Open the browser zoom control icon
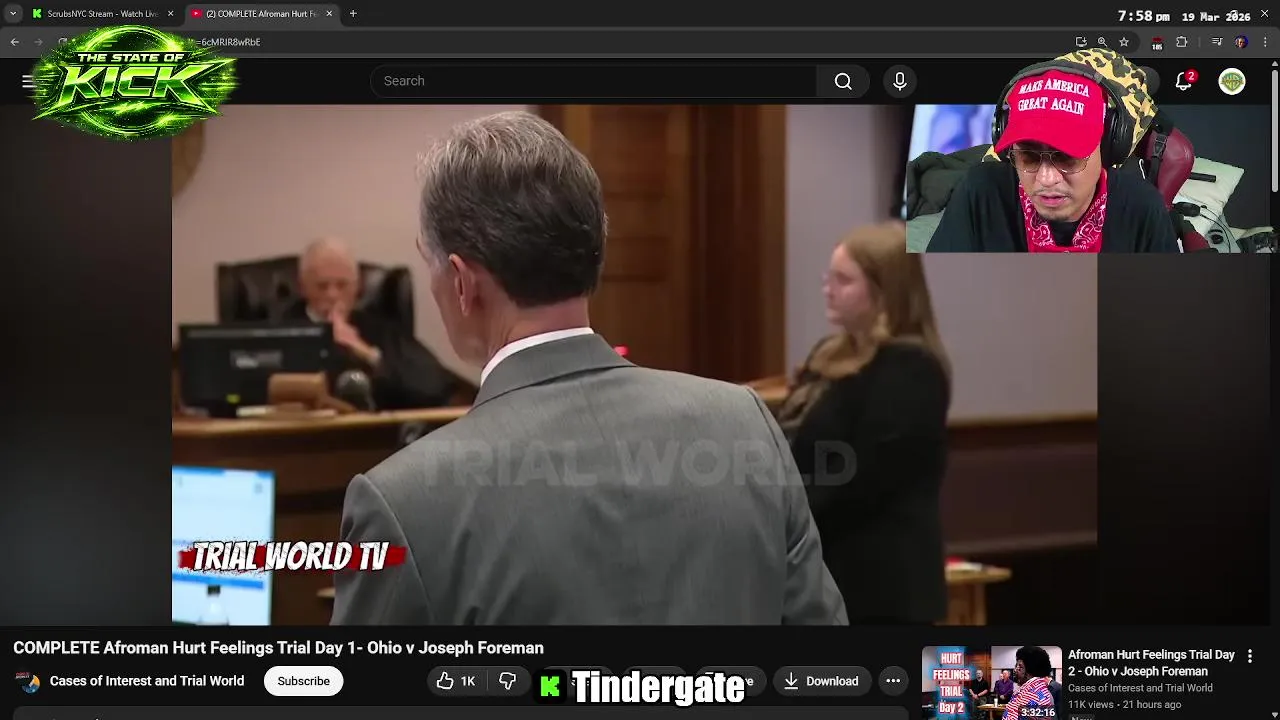 click(1102, 42)
